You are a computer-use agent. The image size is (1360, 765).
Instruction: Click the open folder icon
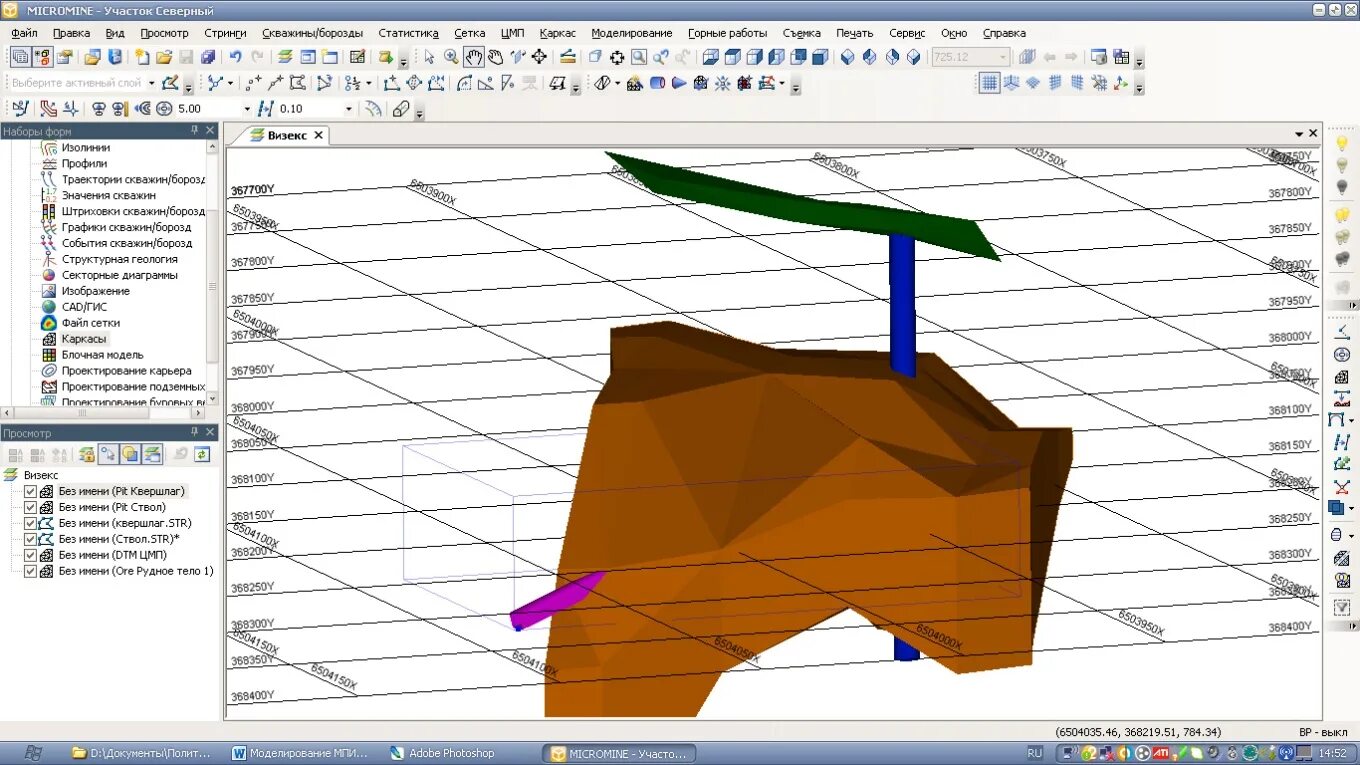162,57
